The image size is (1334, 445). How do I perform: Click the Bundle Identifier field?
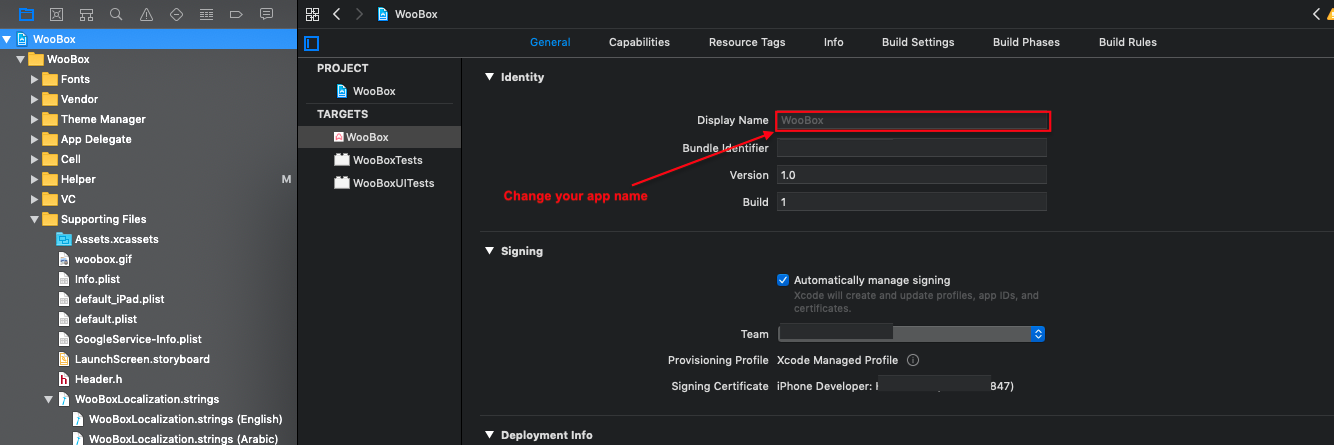point(911,147)
